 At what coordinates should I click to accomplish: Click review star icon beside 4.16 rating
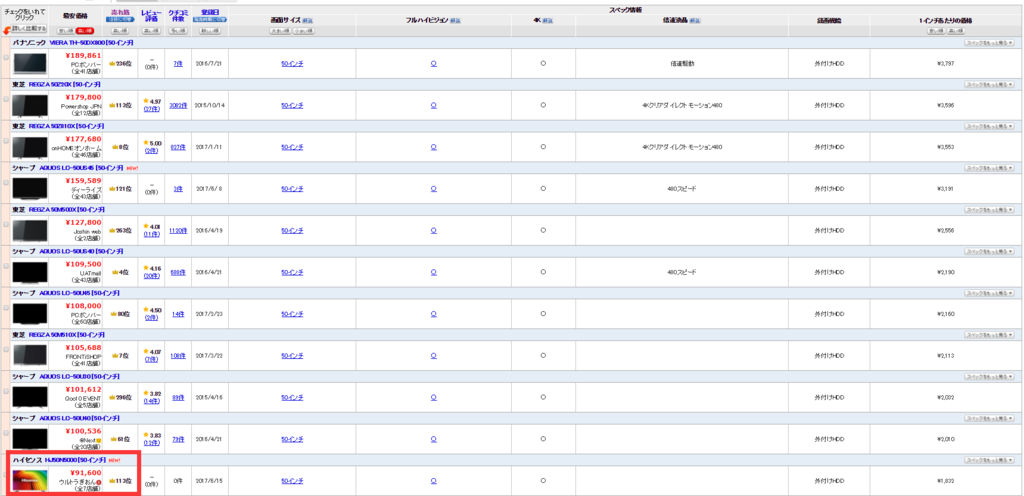(146, 268)
